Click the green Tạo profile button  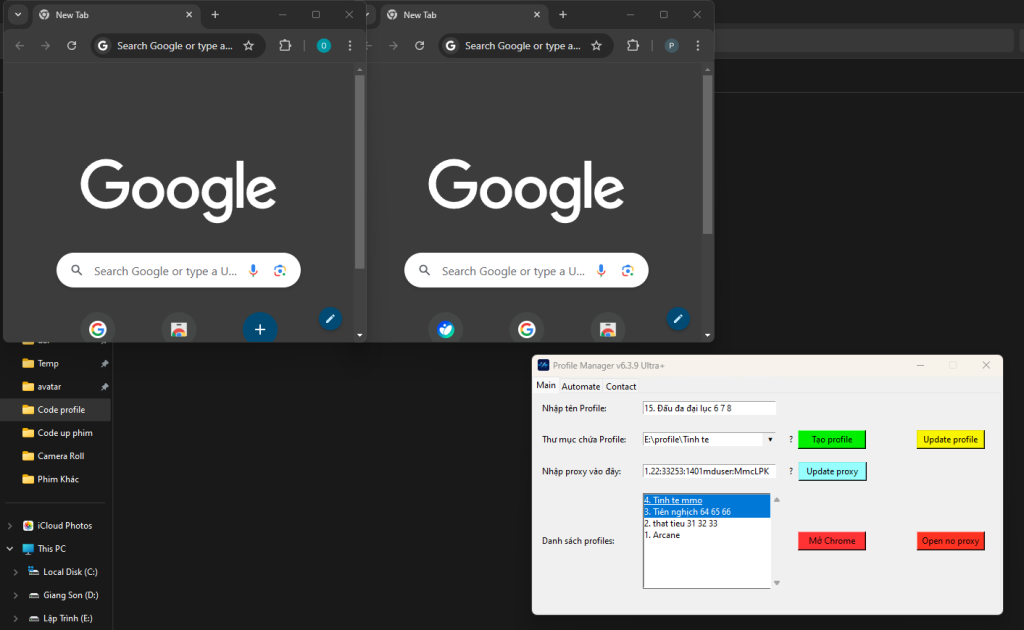tap(832, 439)
